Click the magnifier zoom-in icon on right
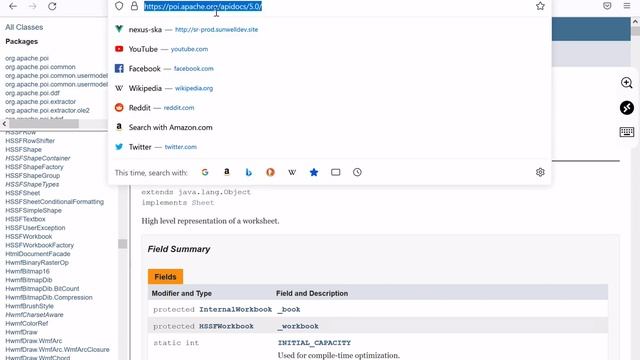 tap(627, 83)
